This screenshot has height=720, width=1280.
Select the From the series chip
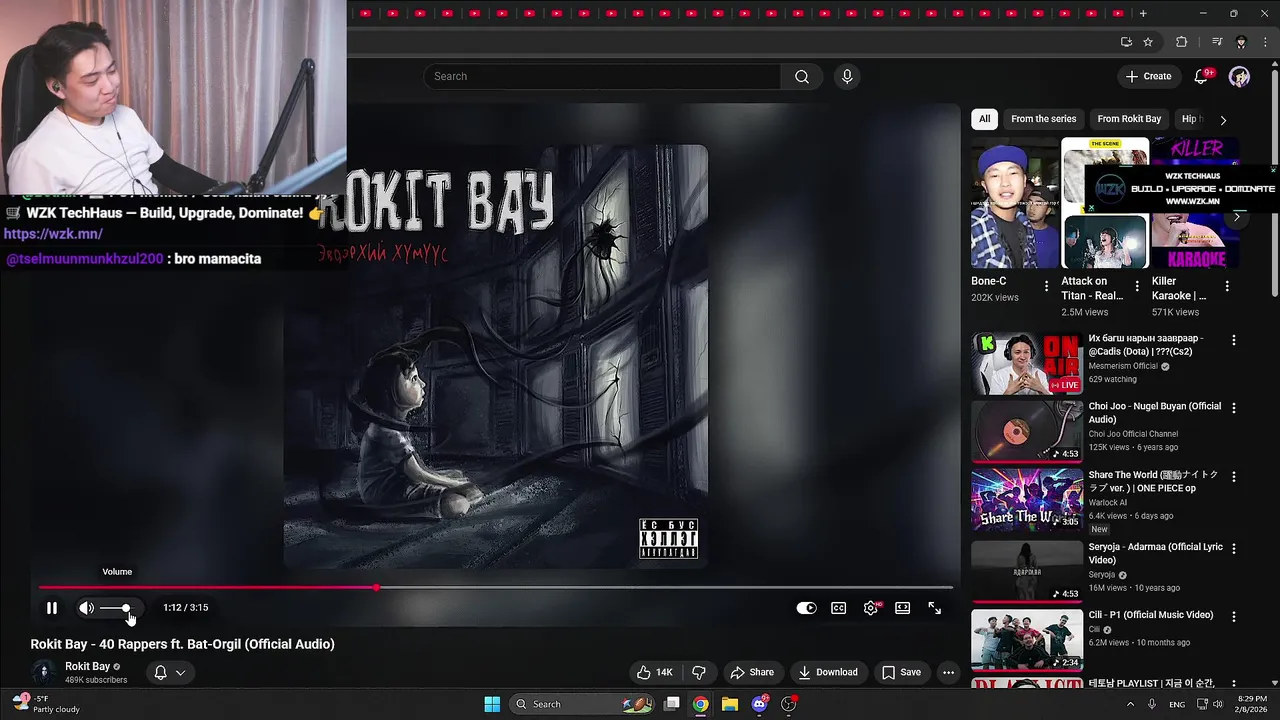(1043, 119)
